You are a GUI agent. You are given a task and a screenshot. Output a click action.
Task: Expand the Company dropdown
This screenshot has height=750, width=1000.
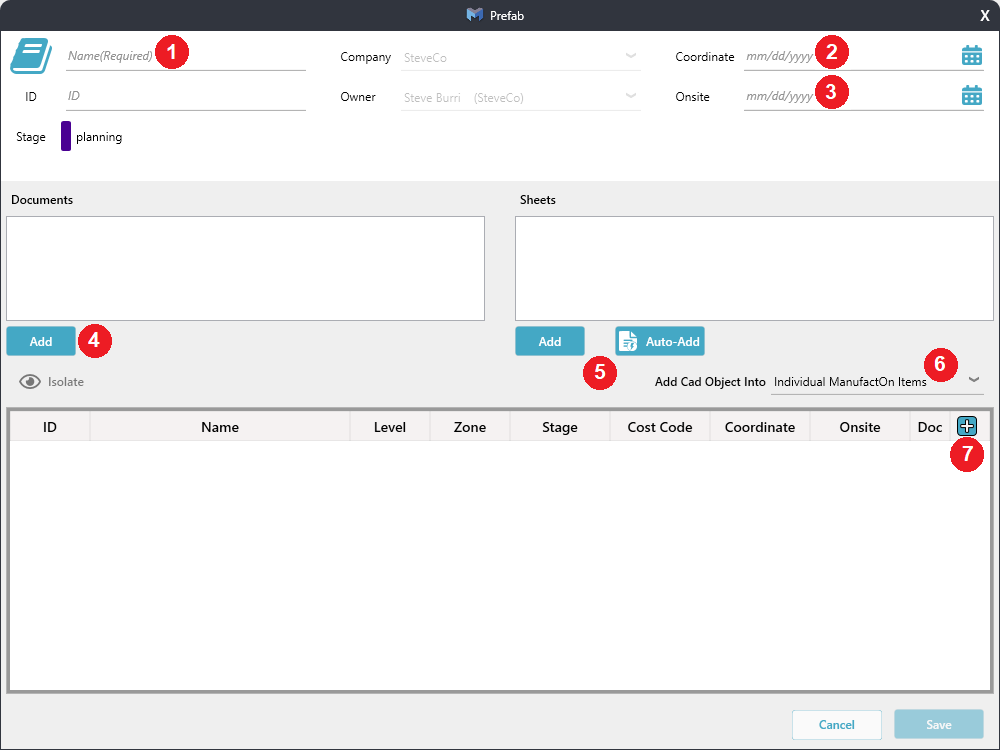pos(631,56)
